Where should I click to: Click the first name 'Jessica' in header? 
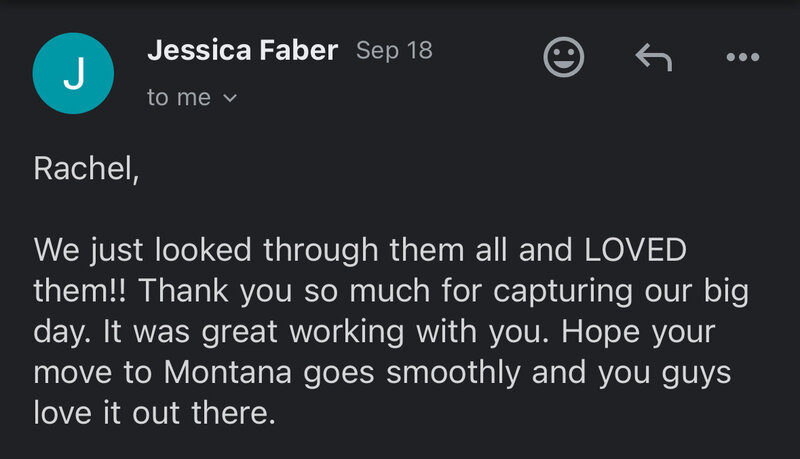pos(199,50)
